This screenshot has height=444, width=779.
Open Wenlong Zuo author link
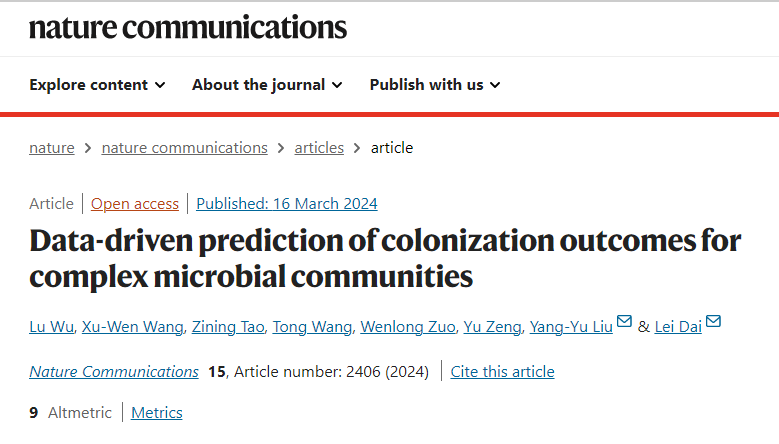point(408,327)
